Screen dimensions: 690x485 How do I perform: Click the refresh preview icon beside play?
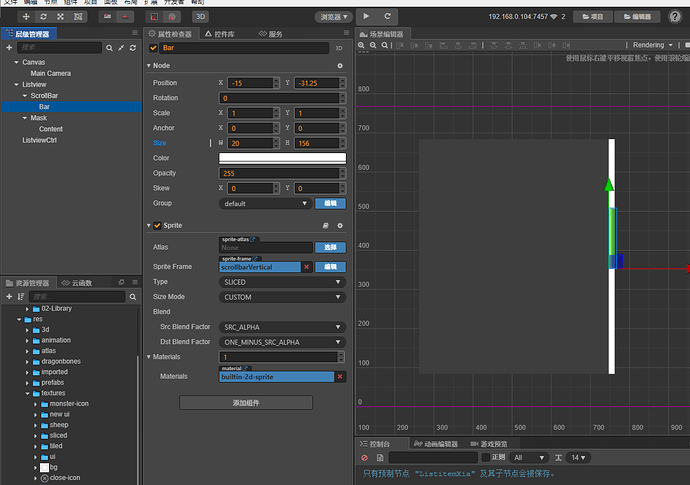(388, 17)
